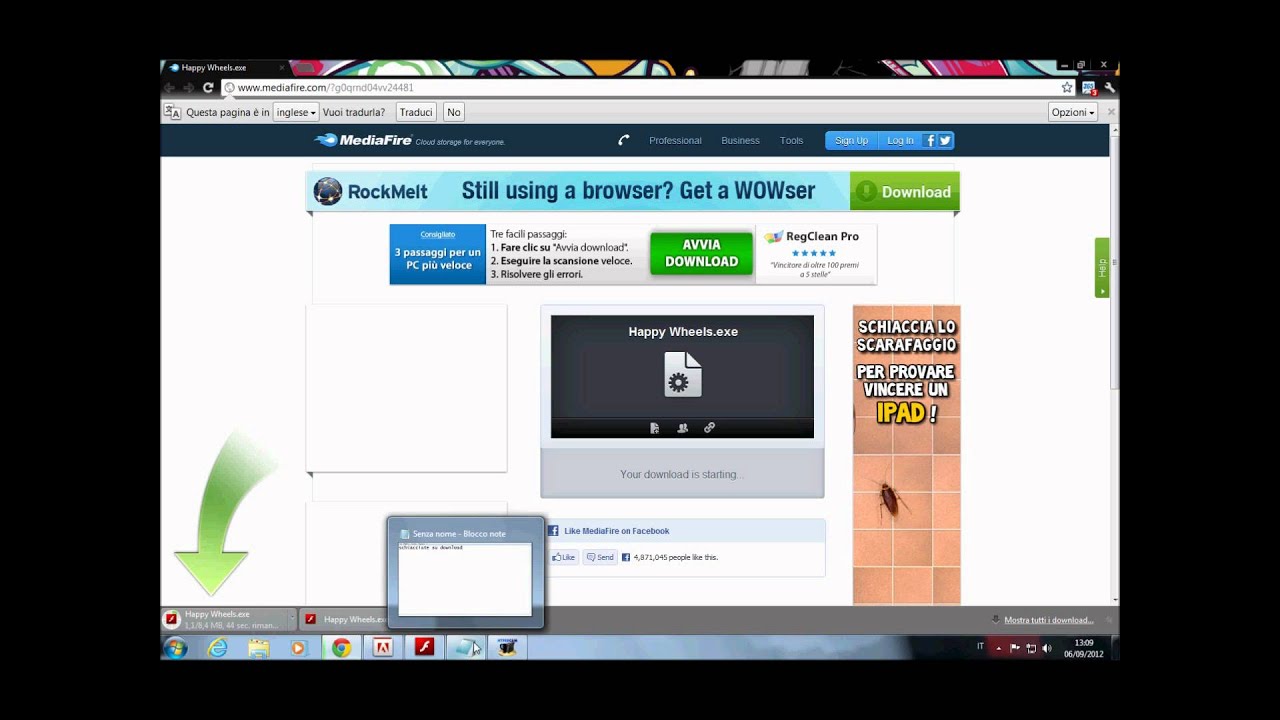Viewport: 1280px width, 720px height.
Task: Click the save-to-account file icon under preview
Action: tap(655, 428)
